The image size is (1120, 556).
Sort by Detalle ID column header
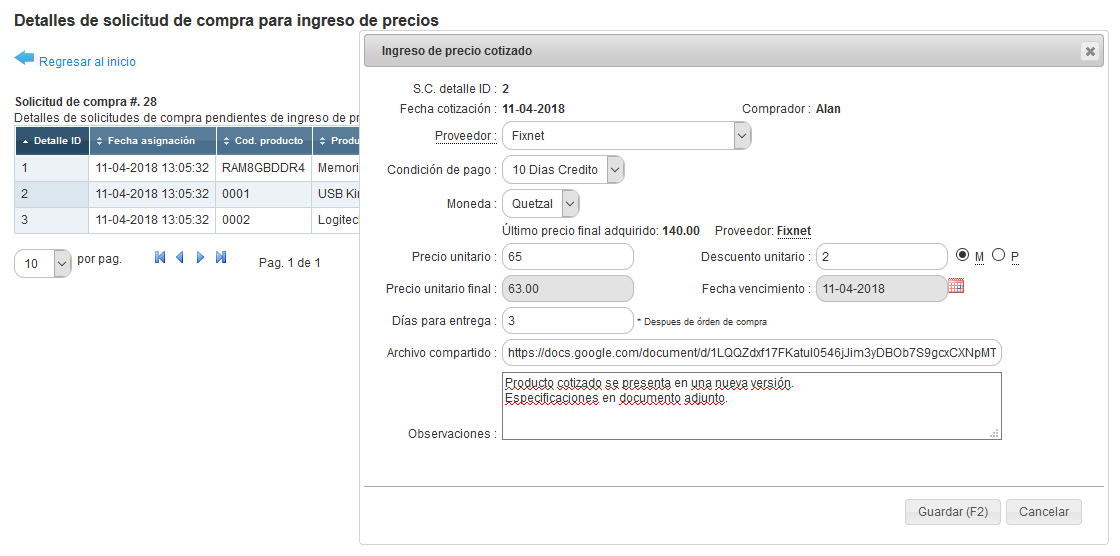click(51, 141)
